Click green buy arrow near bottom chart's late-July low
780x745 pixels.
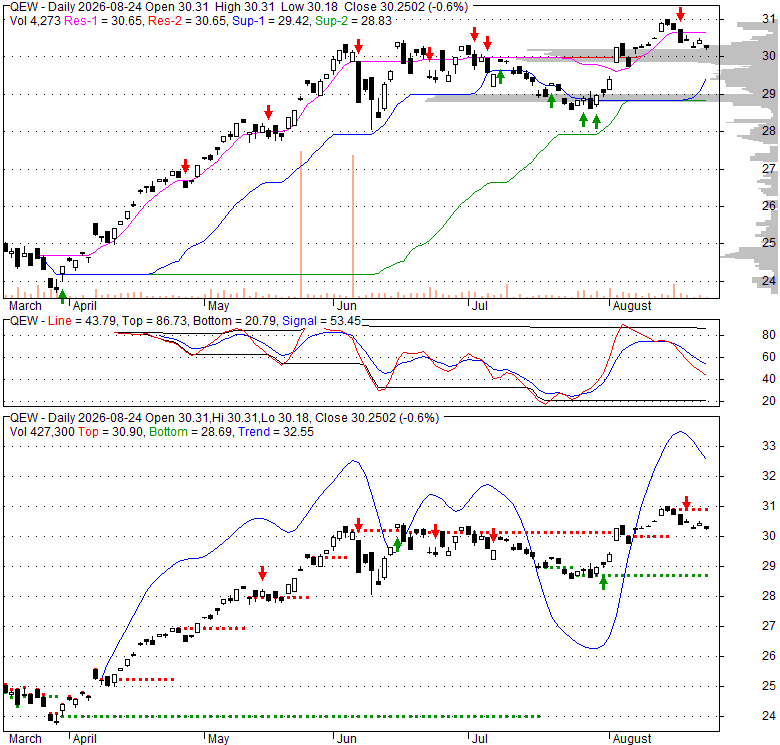(x=603, y=582)
